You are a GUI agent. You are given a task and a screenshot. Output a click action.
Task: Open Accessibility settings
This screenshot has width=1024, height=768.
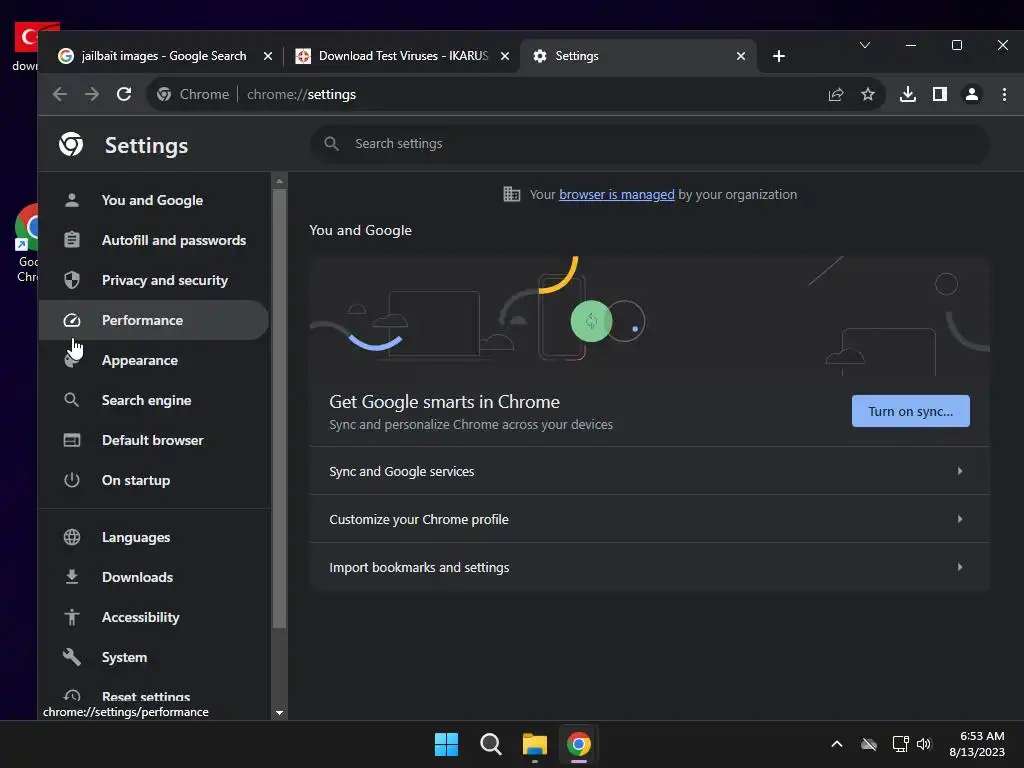(153, 617)
